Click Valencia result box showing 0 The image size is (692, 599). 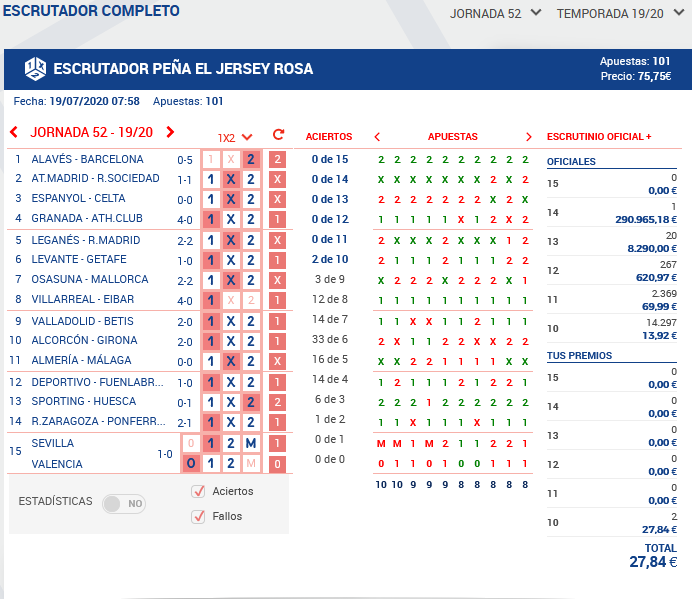[x=277, y=464]
